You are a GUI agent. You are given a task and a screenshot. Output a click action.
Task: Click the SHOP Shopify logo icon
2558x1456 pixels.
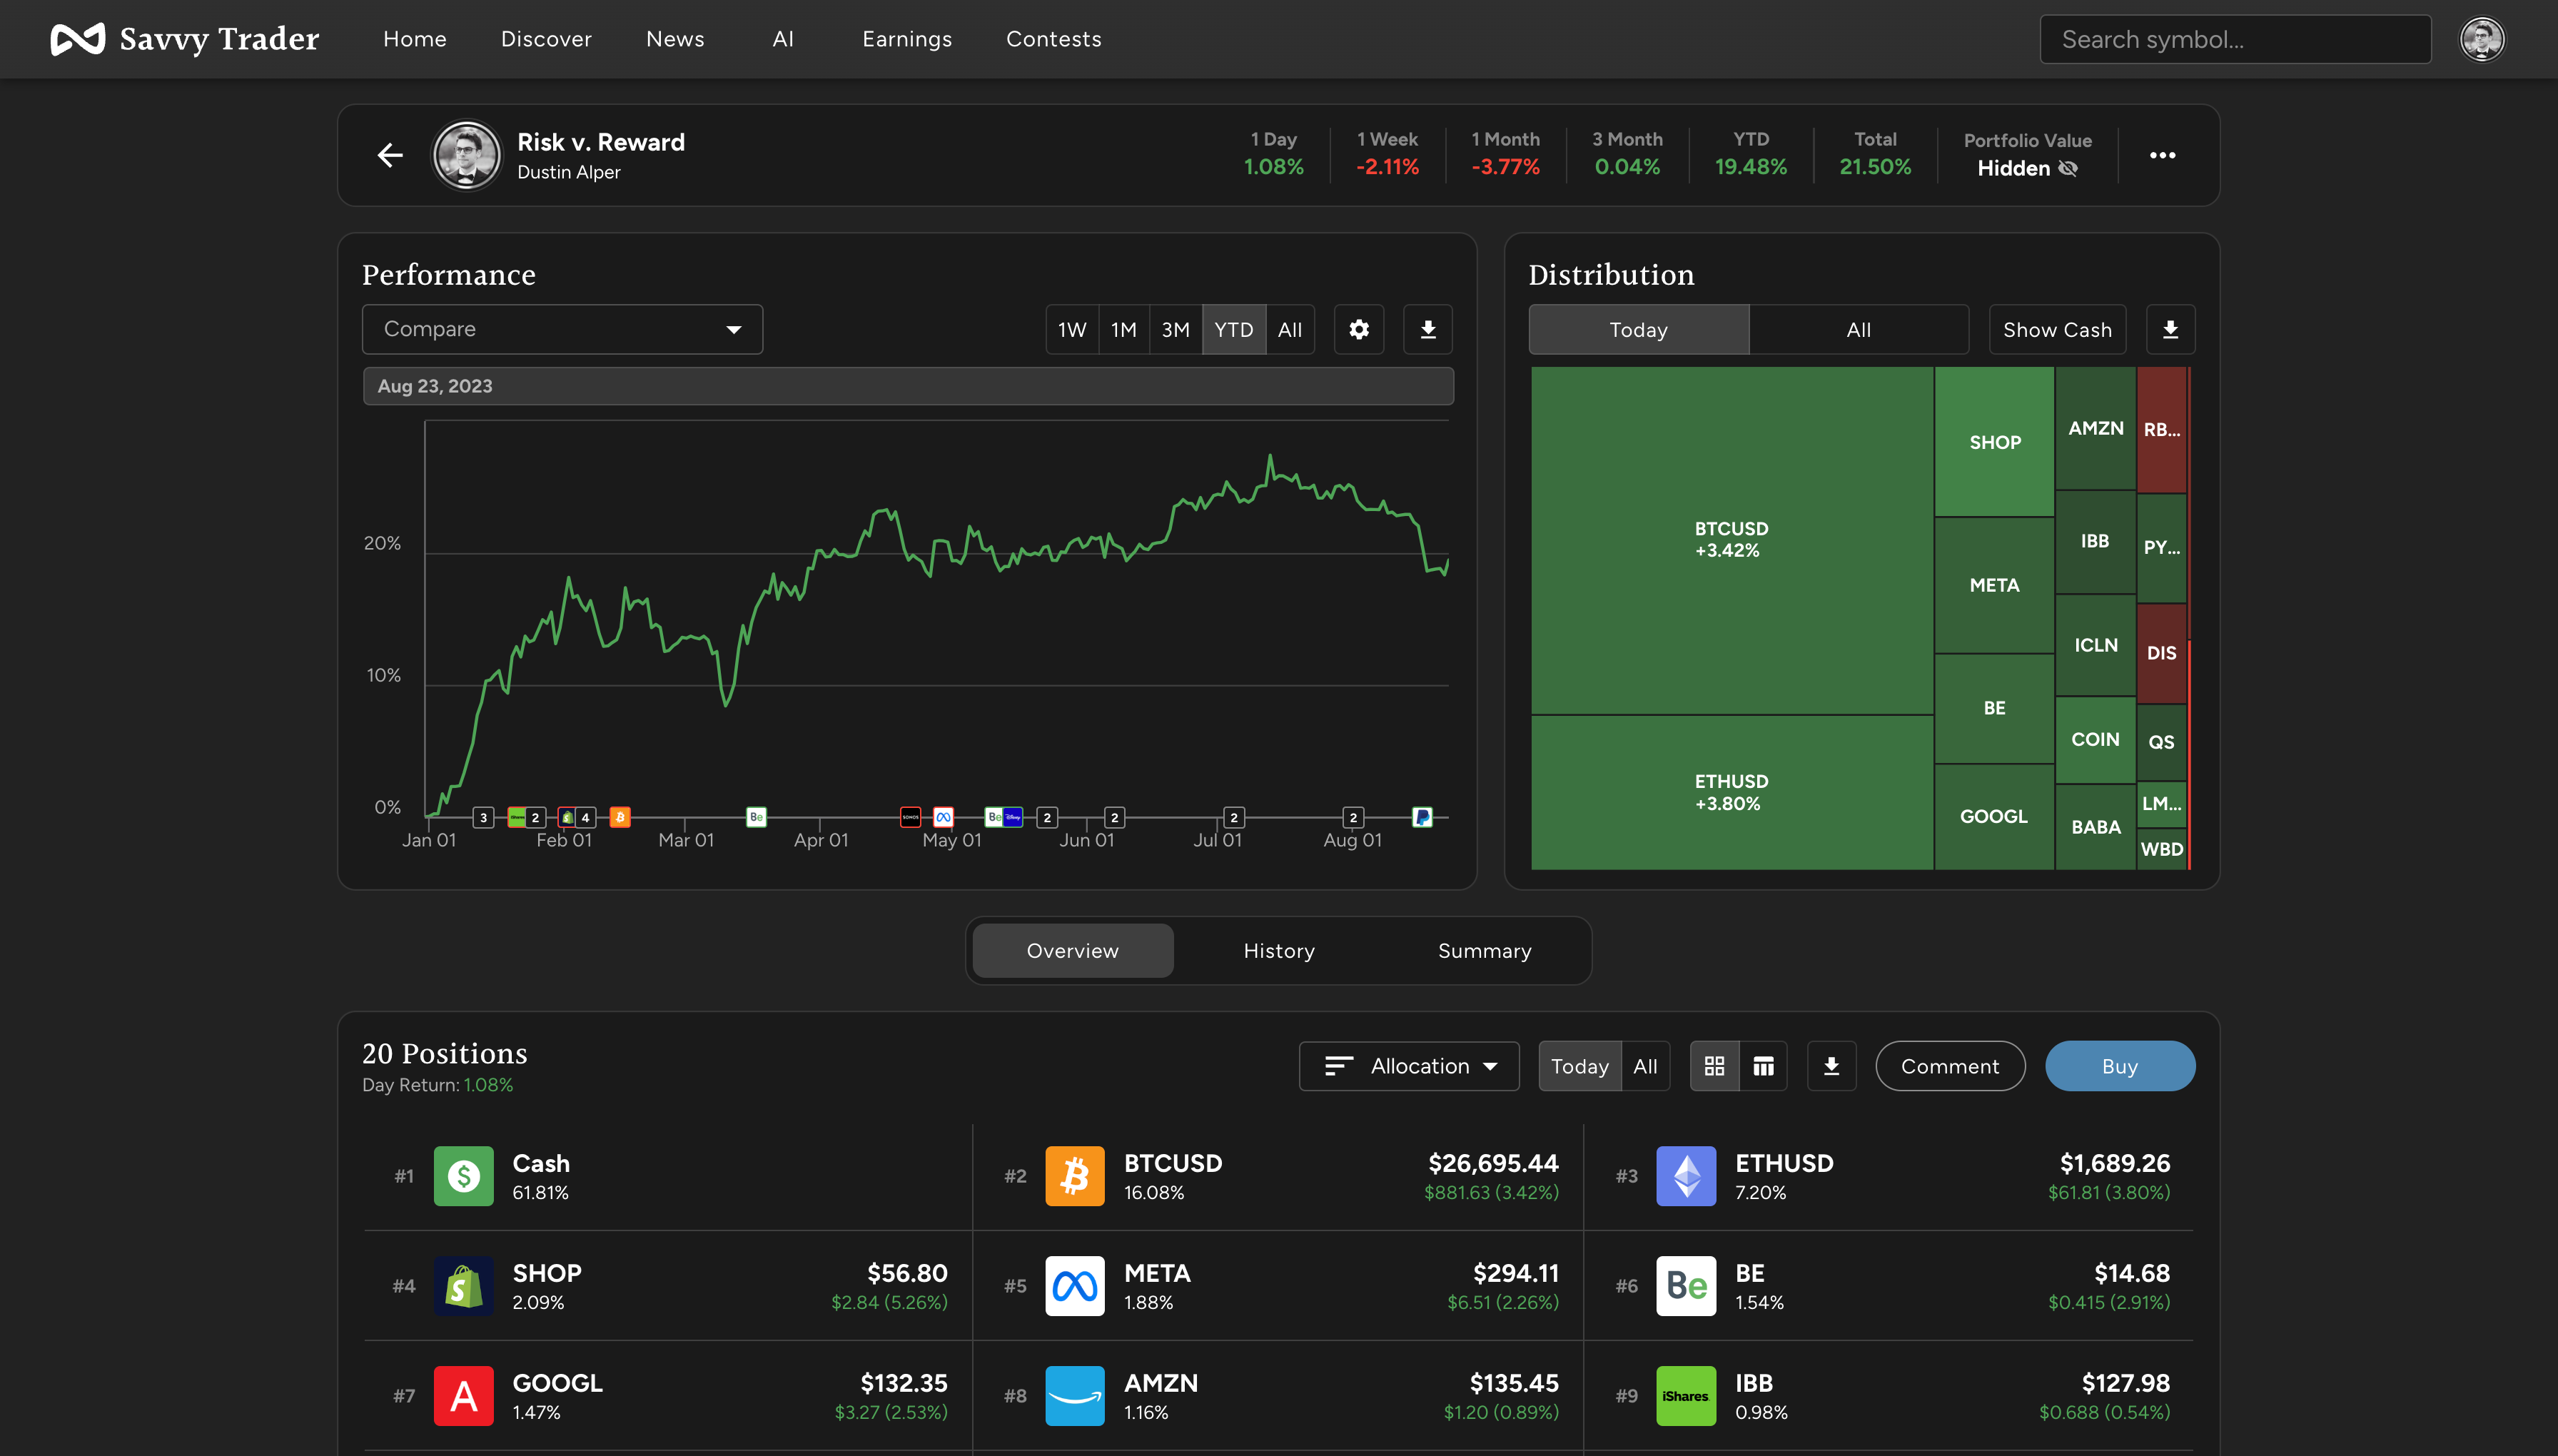click(x=463, y=1286)
